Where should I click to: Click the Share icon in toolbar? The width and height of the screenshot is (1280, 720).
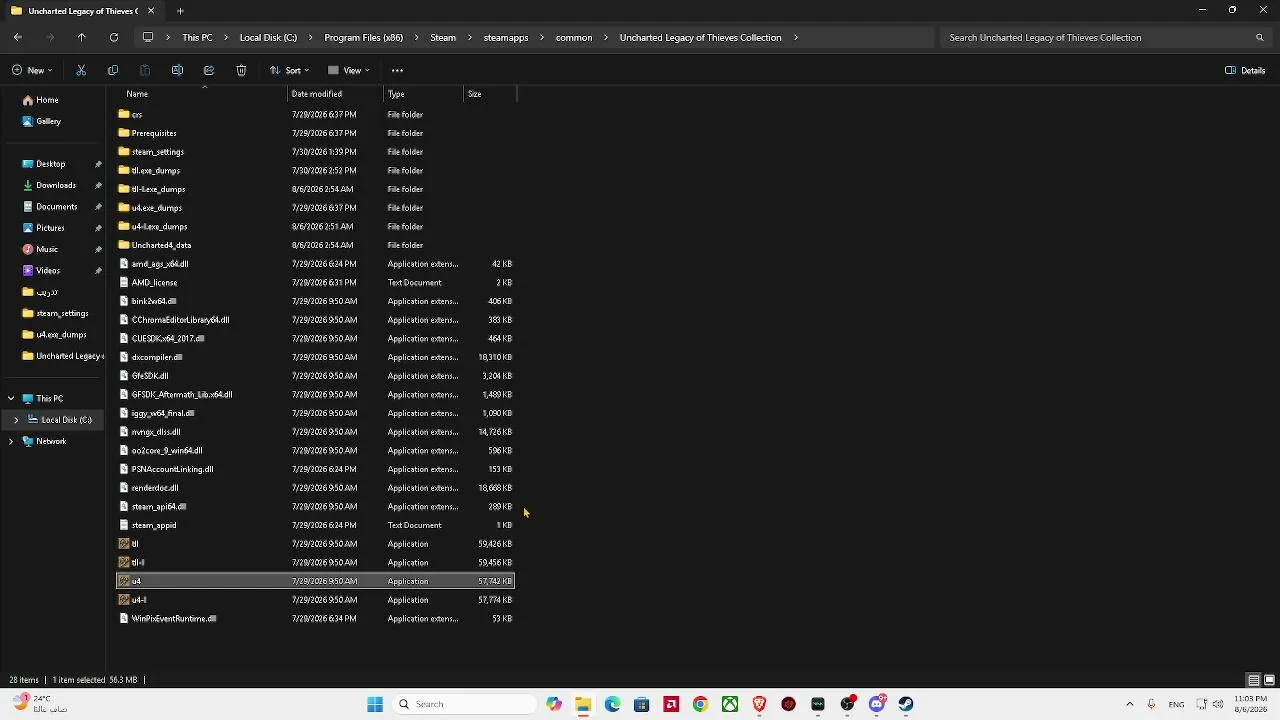[209, 70]
